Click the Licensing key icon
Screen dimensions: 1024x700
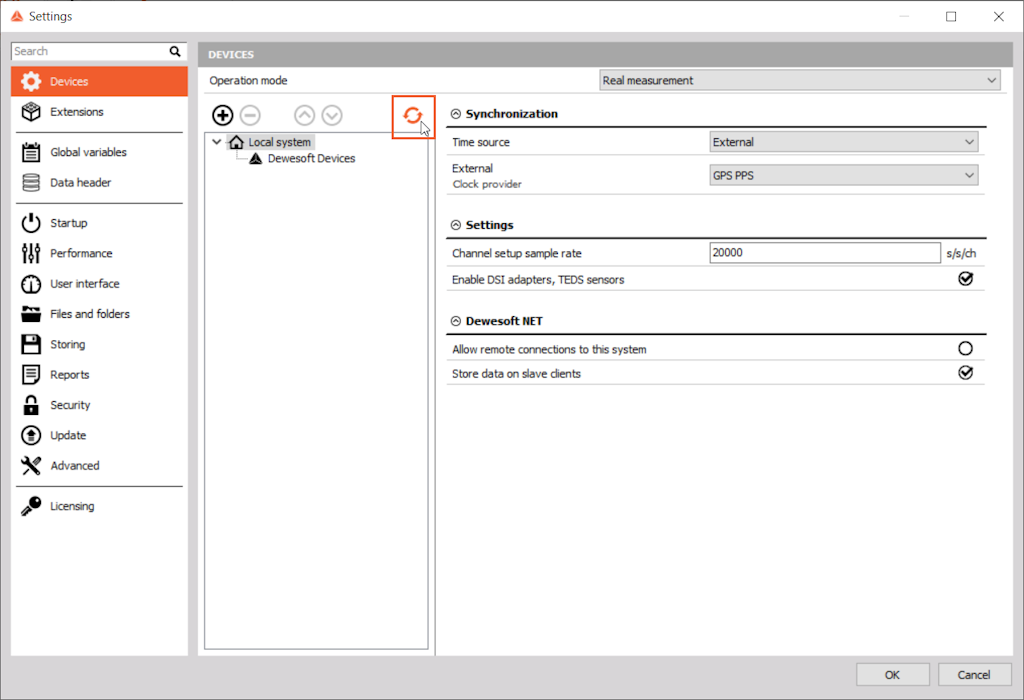(x=31, y=506)
